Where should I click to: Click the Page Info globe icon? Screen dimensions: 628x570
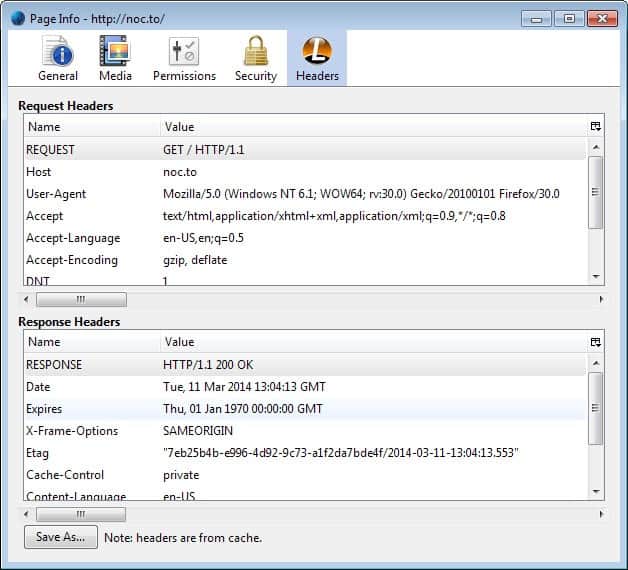click(x=17, y=18)
